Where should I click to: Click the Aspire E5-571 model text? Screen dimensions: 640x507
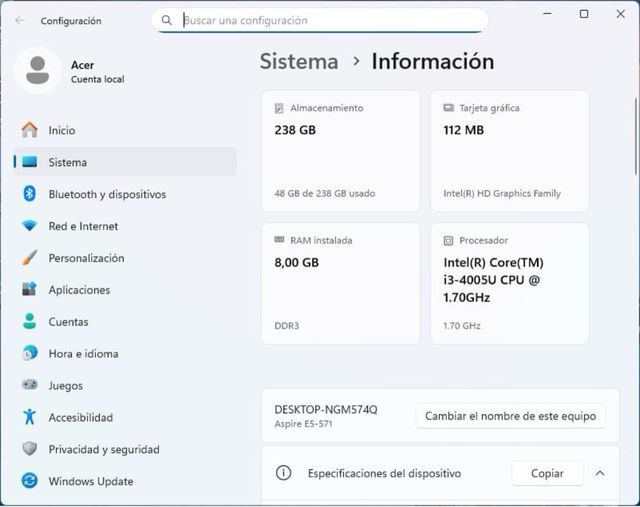point(303,424)
